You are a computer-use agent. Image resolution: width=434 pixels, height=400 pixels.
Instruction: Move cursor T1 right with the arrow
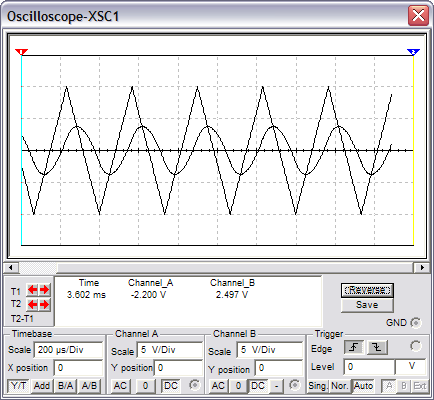tap(45, 290)
